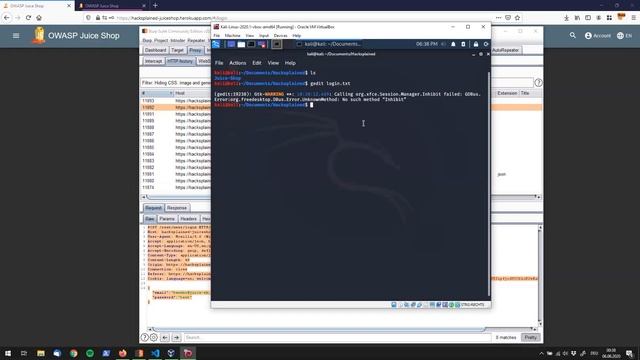Open the Firefox downloads panel
This screenshot has height=360, width=640.
click(567, 18)
